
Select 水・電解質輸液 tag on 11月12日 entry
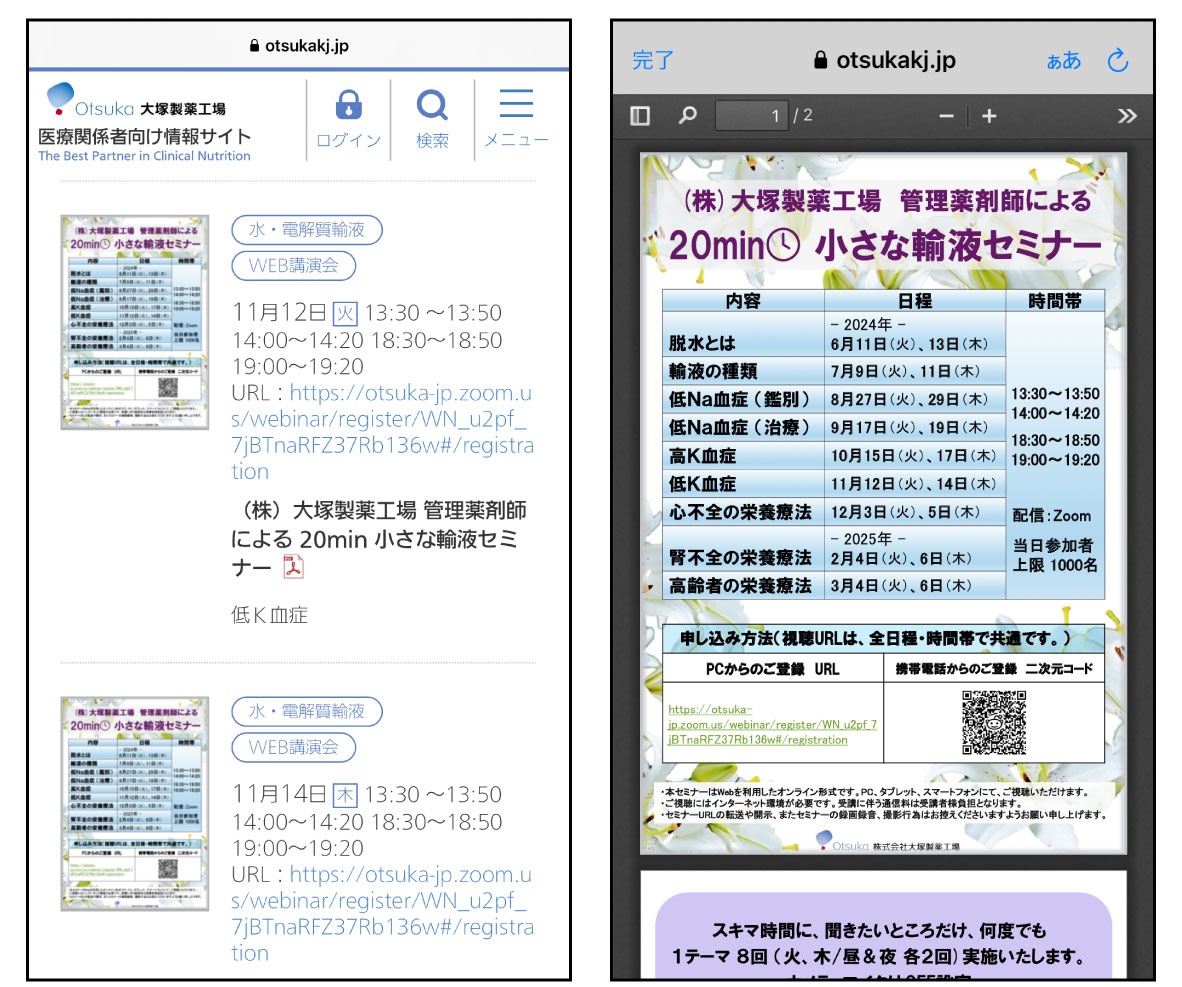[x=307, y=230]
